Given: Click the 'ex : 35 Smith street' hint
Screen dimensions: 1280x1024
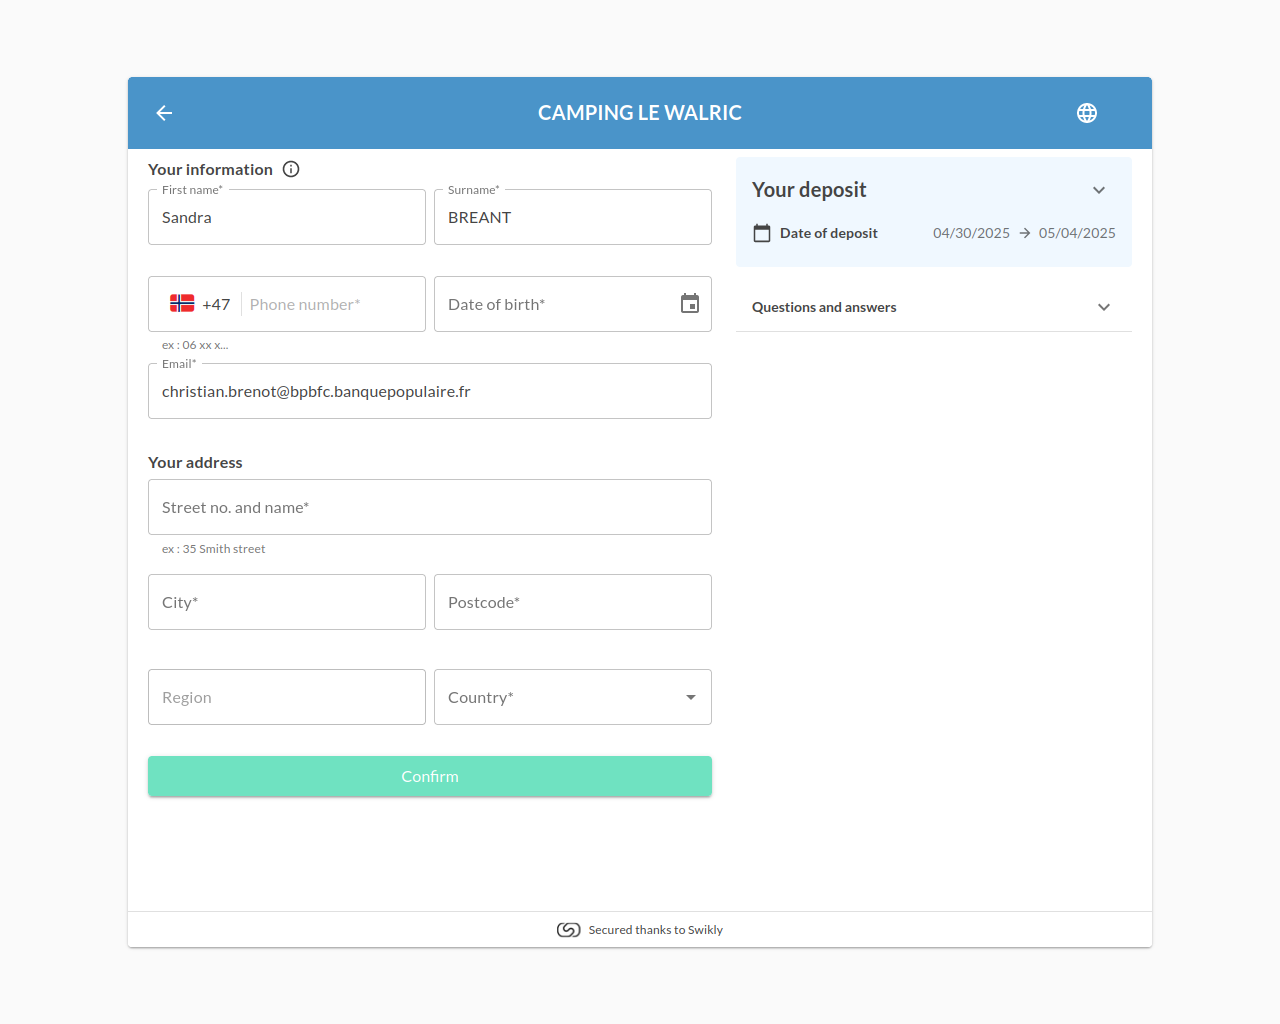Looking at the screenshot, I should (214, 549).
